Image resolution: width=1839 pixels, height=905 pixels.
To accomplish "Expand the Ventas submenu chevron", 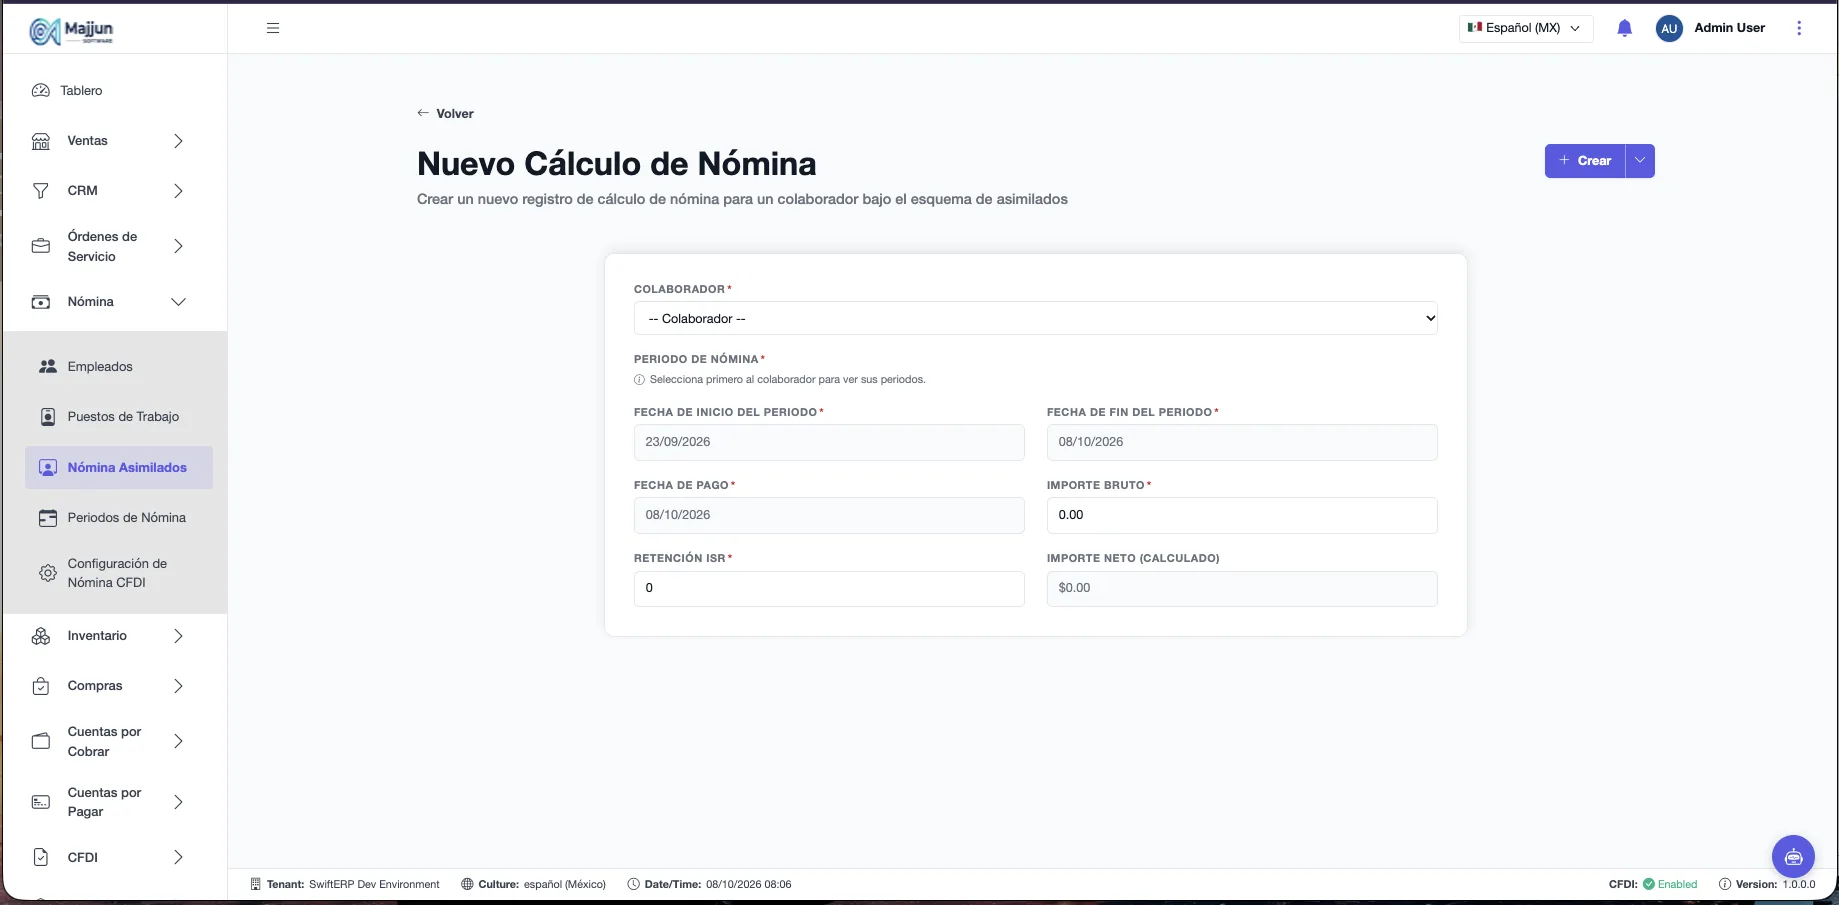I will pyautogui.click(x=178, y=141).
